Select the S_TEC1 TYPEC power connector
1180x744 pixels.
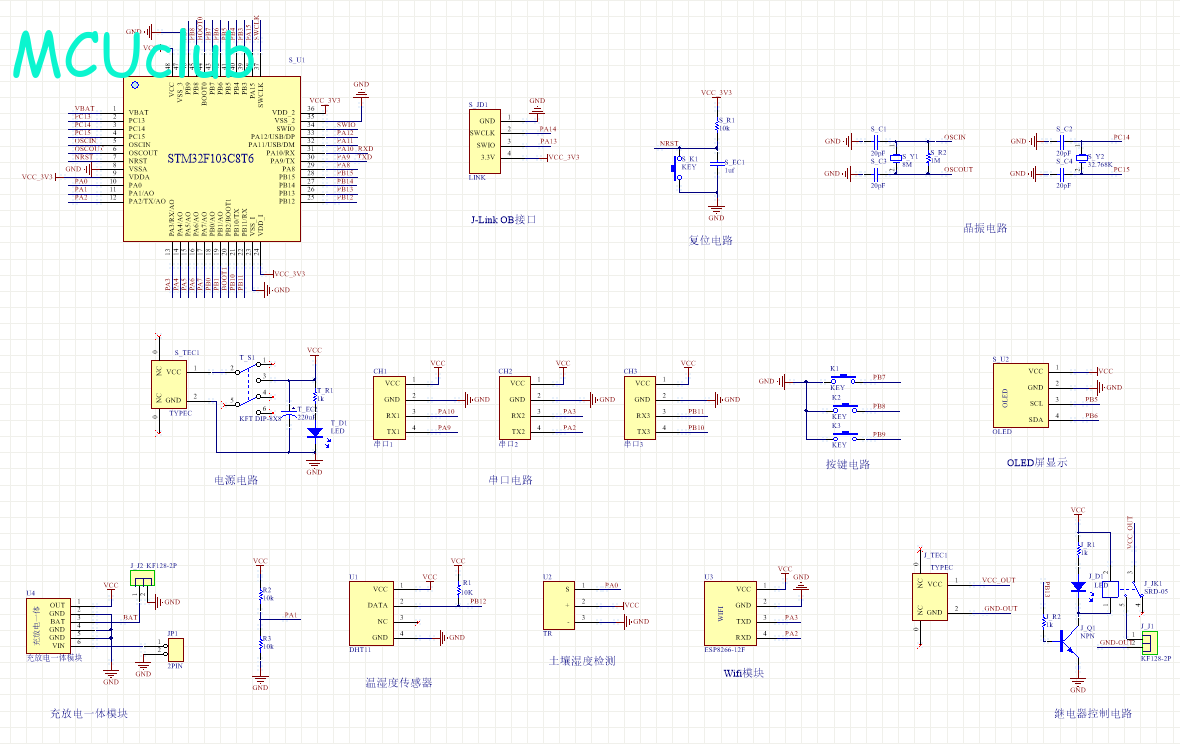(173, 385)
